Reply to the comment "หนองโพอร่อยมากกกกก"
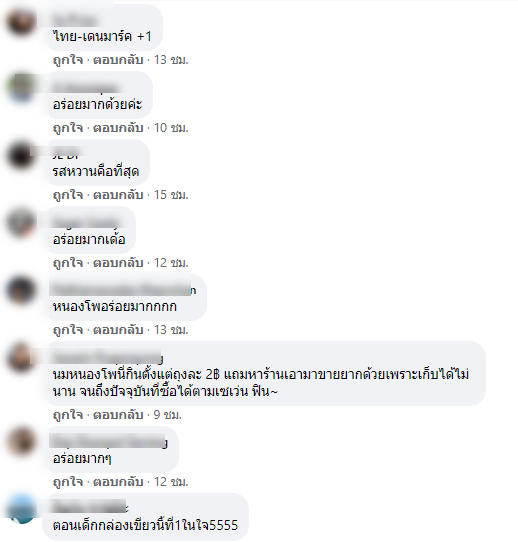518x542 pixels. [x=118, y=330]
